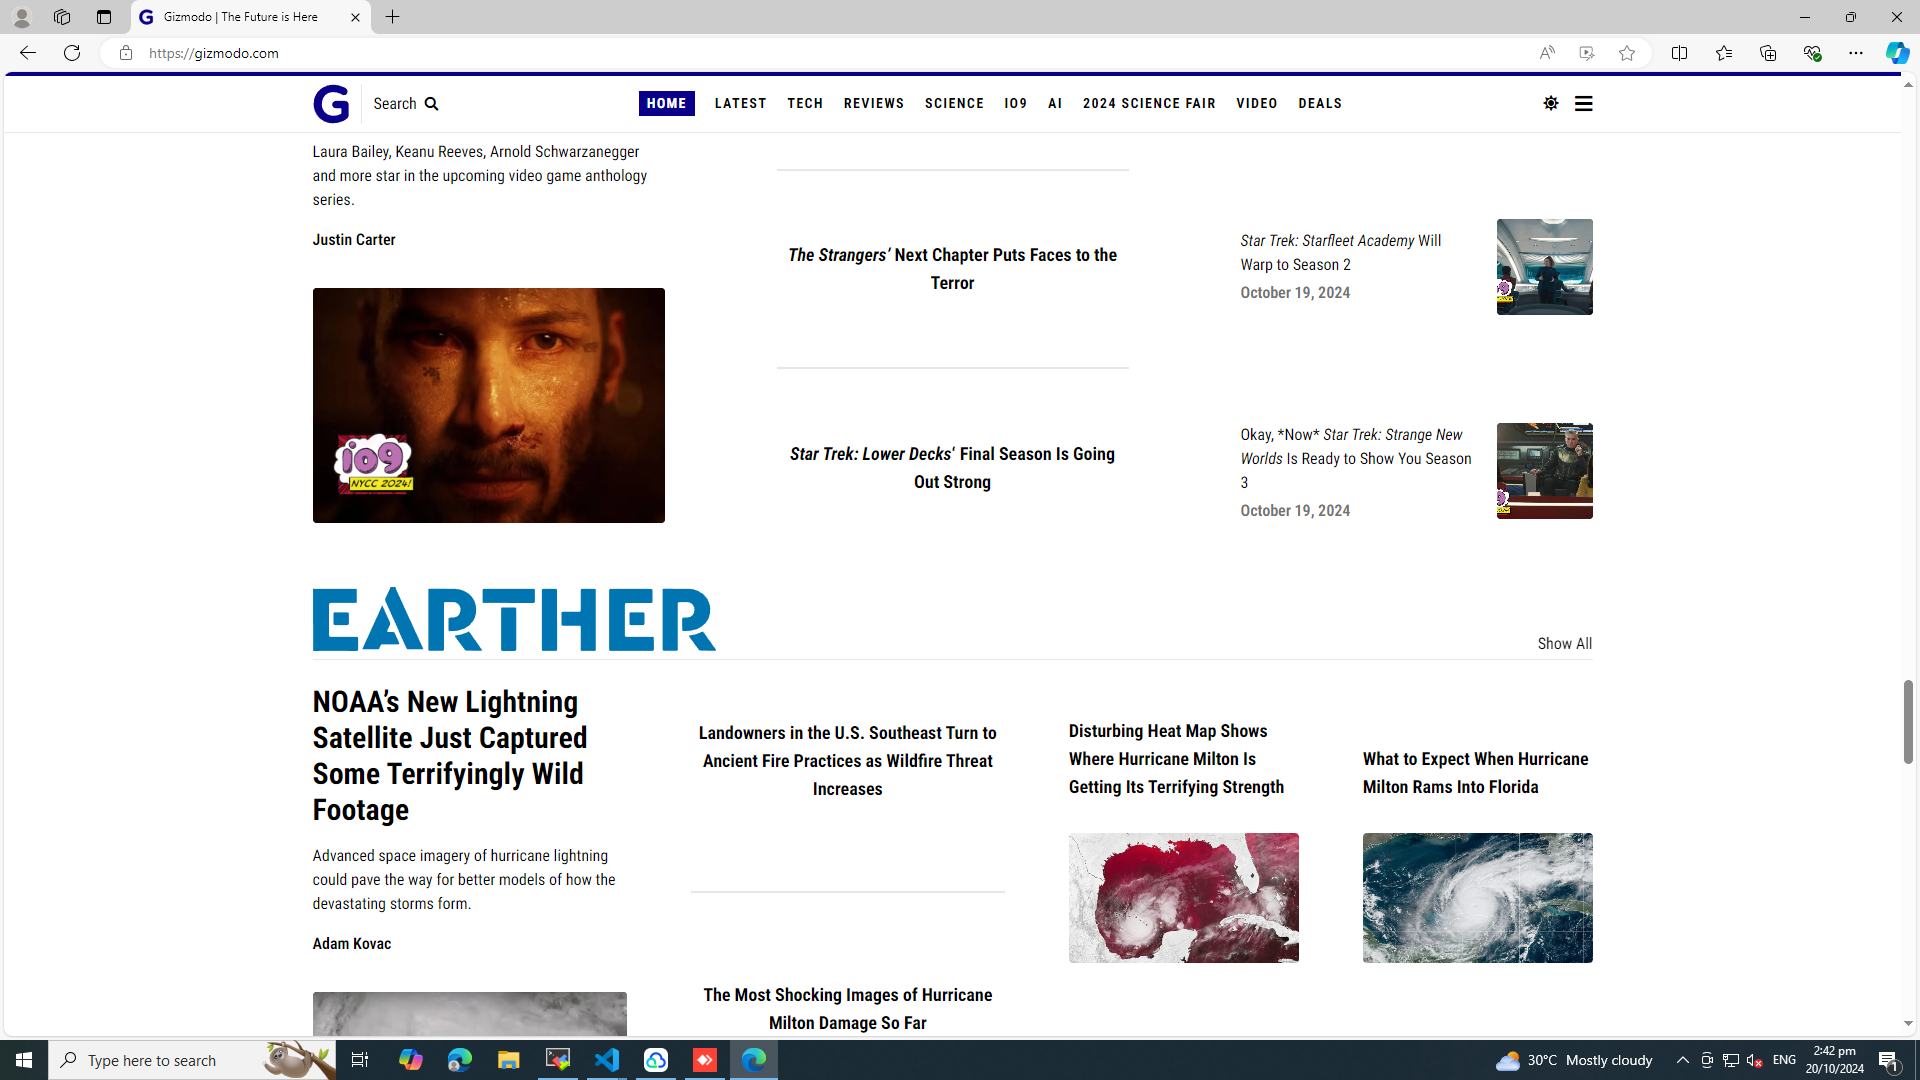
Task: Click the EARTHER section logo
Action: pyautogui.click(x=514, y=619)
